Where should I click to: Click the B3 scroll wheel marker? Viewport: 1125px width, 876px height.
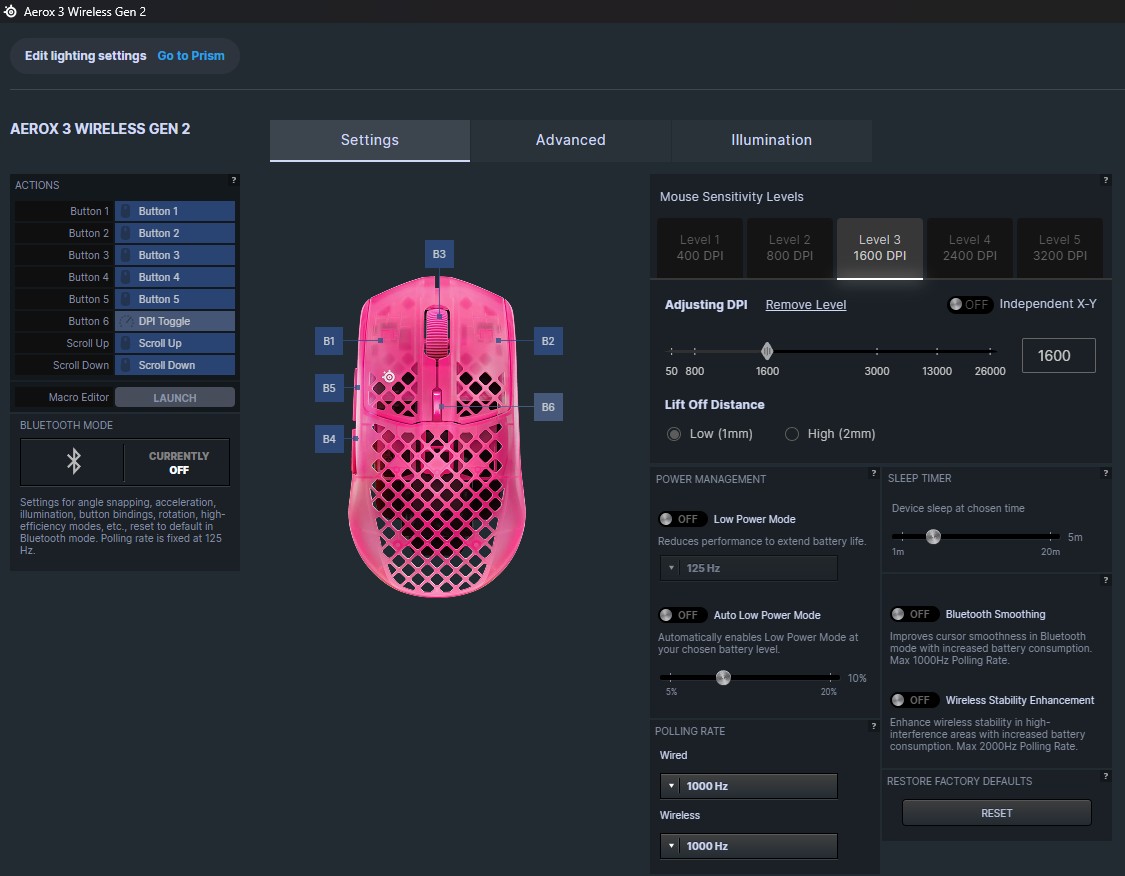[x=439, y=254]
